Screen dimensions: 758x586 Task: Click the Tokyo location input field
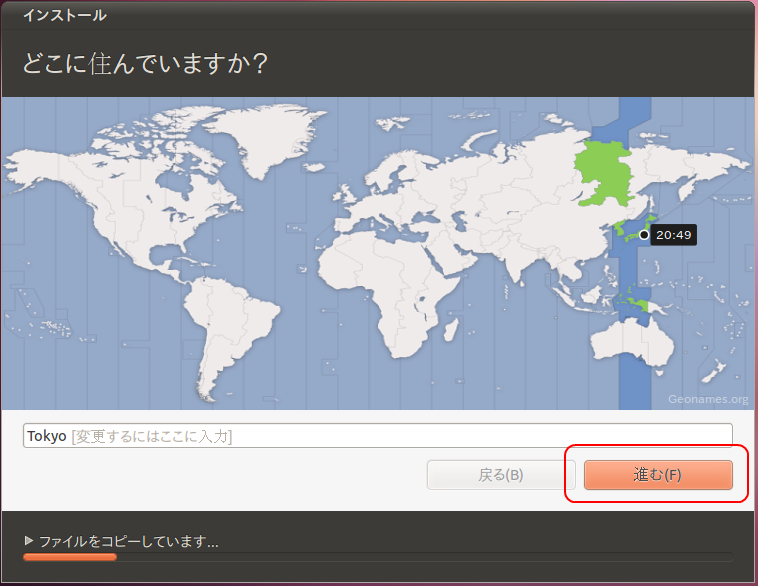click(x=378, y=436)
